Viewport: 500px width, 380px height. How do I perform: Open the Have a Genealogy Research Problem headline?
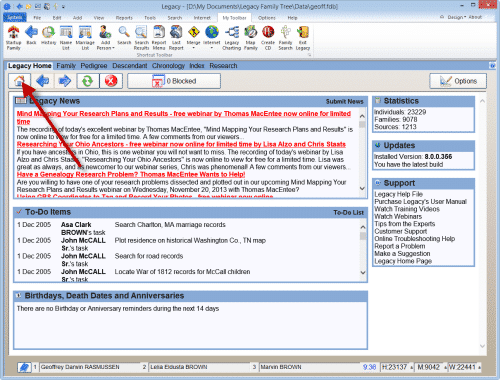[x=131, y=174]
